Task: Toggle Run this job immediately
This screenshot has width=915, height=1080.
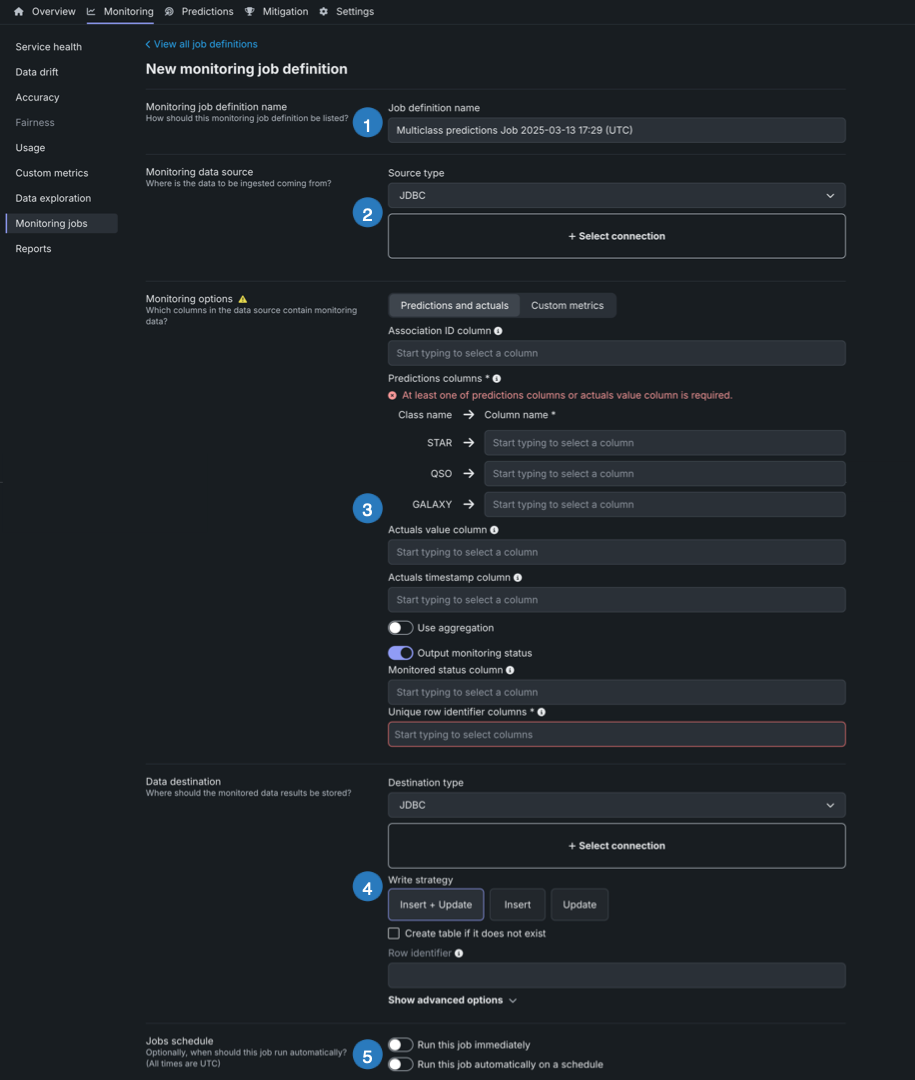Action: tap(400, 1045)
